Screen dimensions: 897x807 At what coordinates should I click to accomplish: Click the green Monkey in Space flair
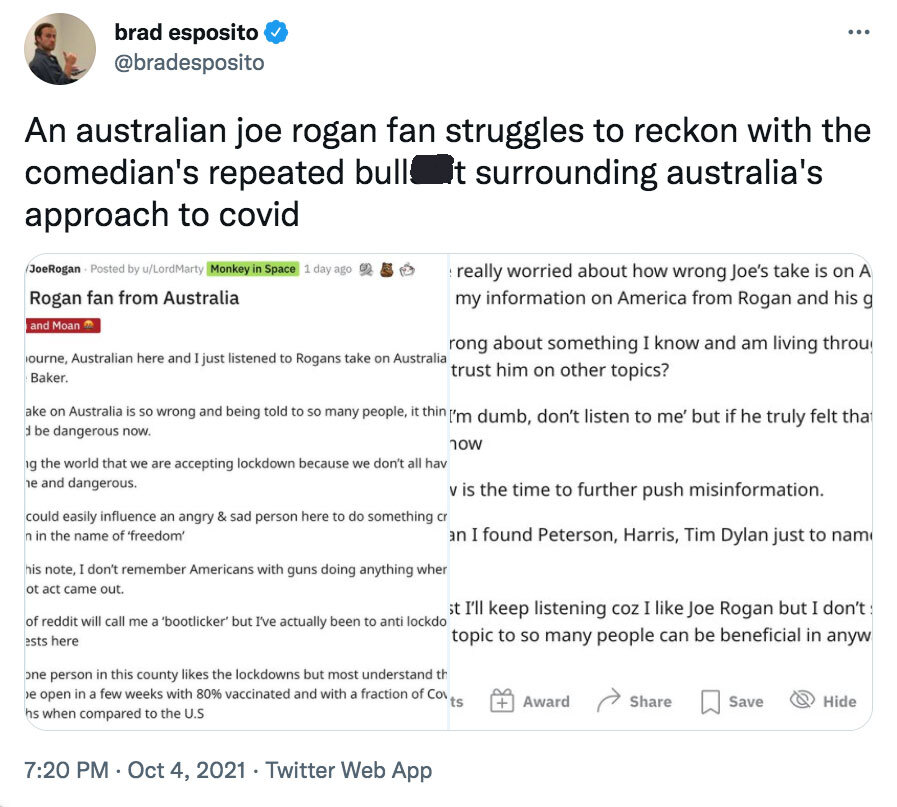253,269
